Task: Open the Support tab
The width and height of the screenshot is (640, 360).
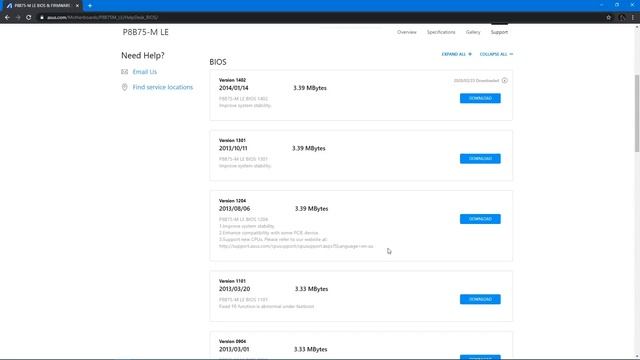Action: tap(499, 32)
